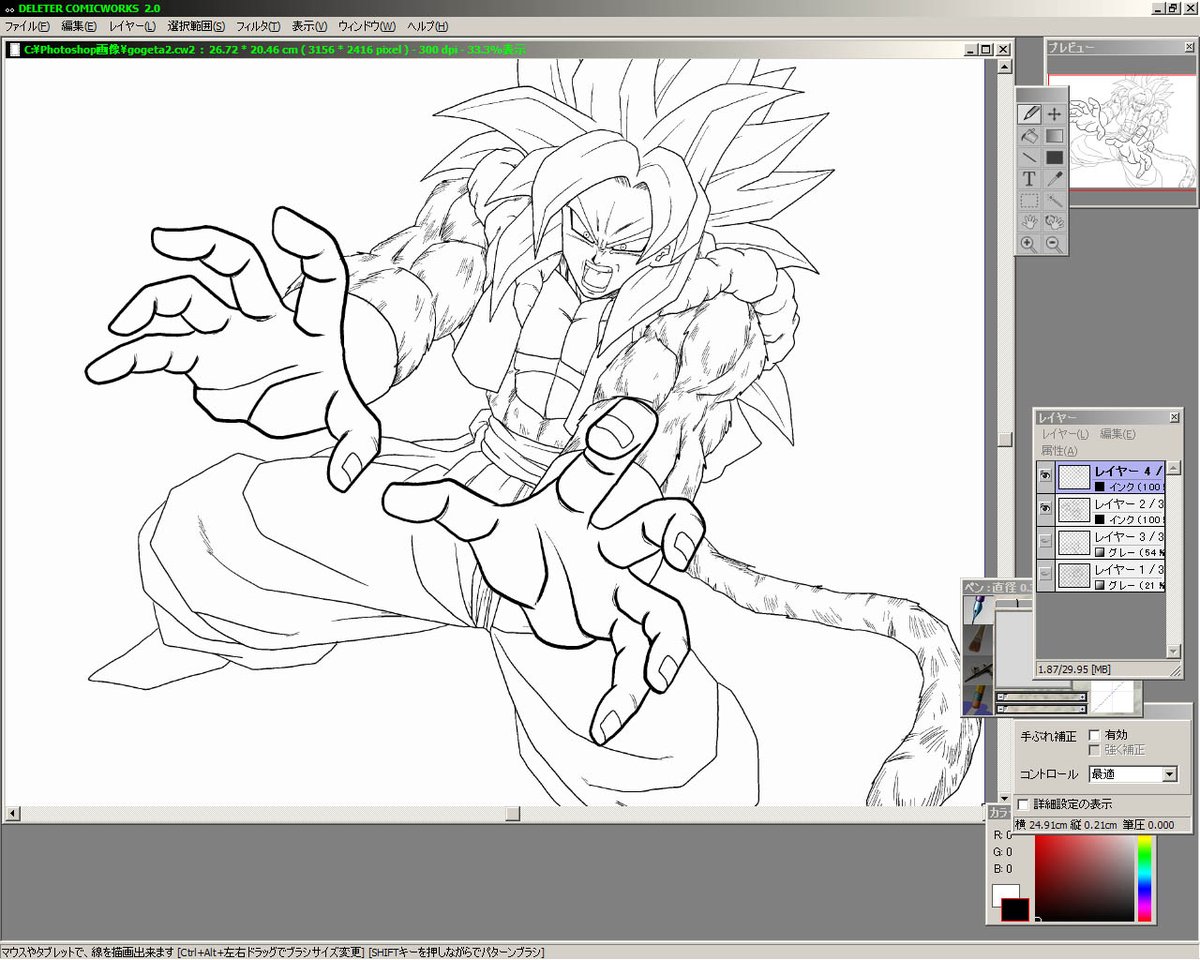Open the 属性(A) menu in the layers panel
The width and height of the screenshot is (1200, 960).
pyautogui.click(x=1058, y=452)
